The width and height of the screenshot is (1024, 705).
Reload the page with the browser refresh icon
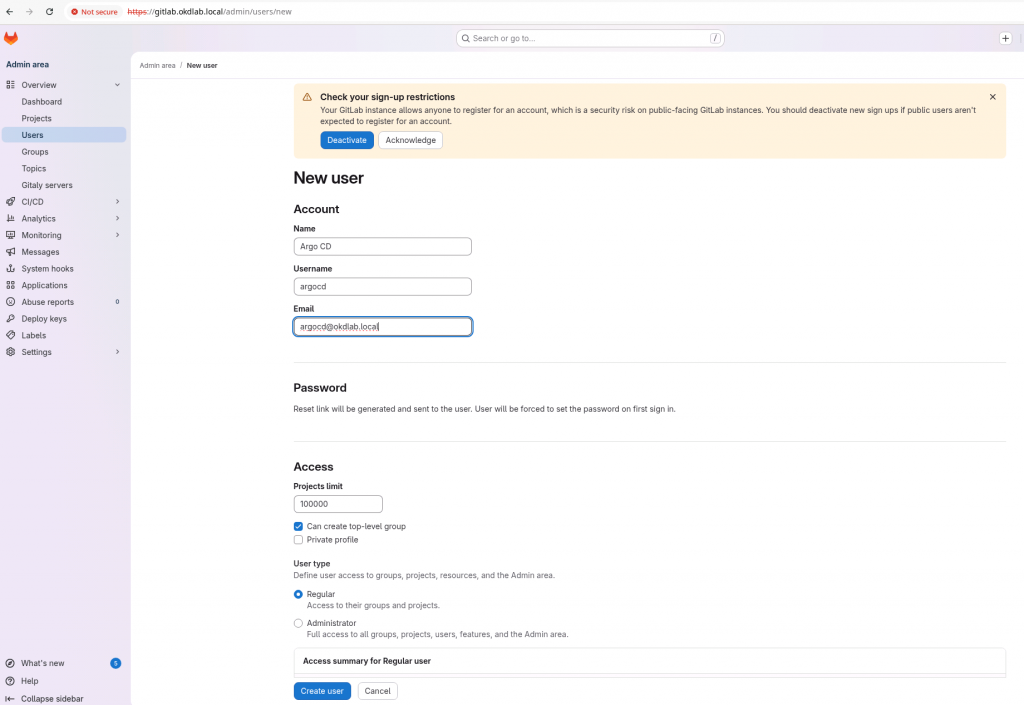(49, 11)
